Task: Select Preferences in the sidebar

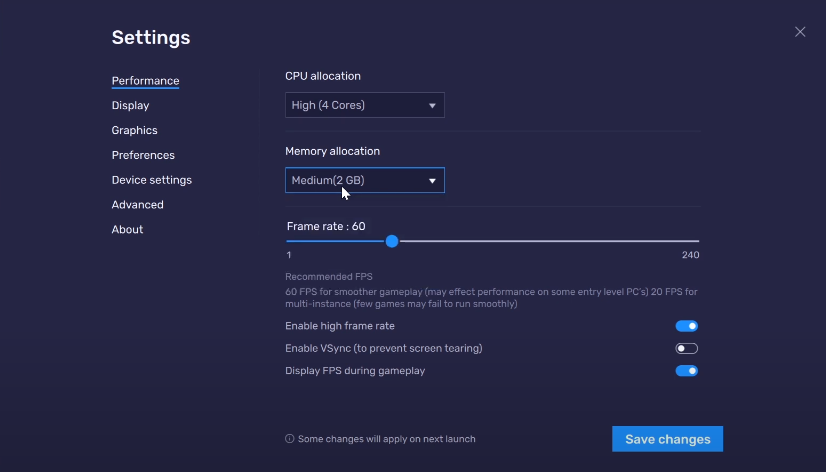Action: (143, 155)
